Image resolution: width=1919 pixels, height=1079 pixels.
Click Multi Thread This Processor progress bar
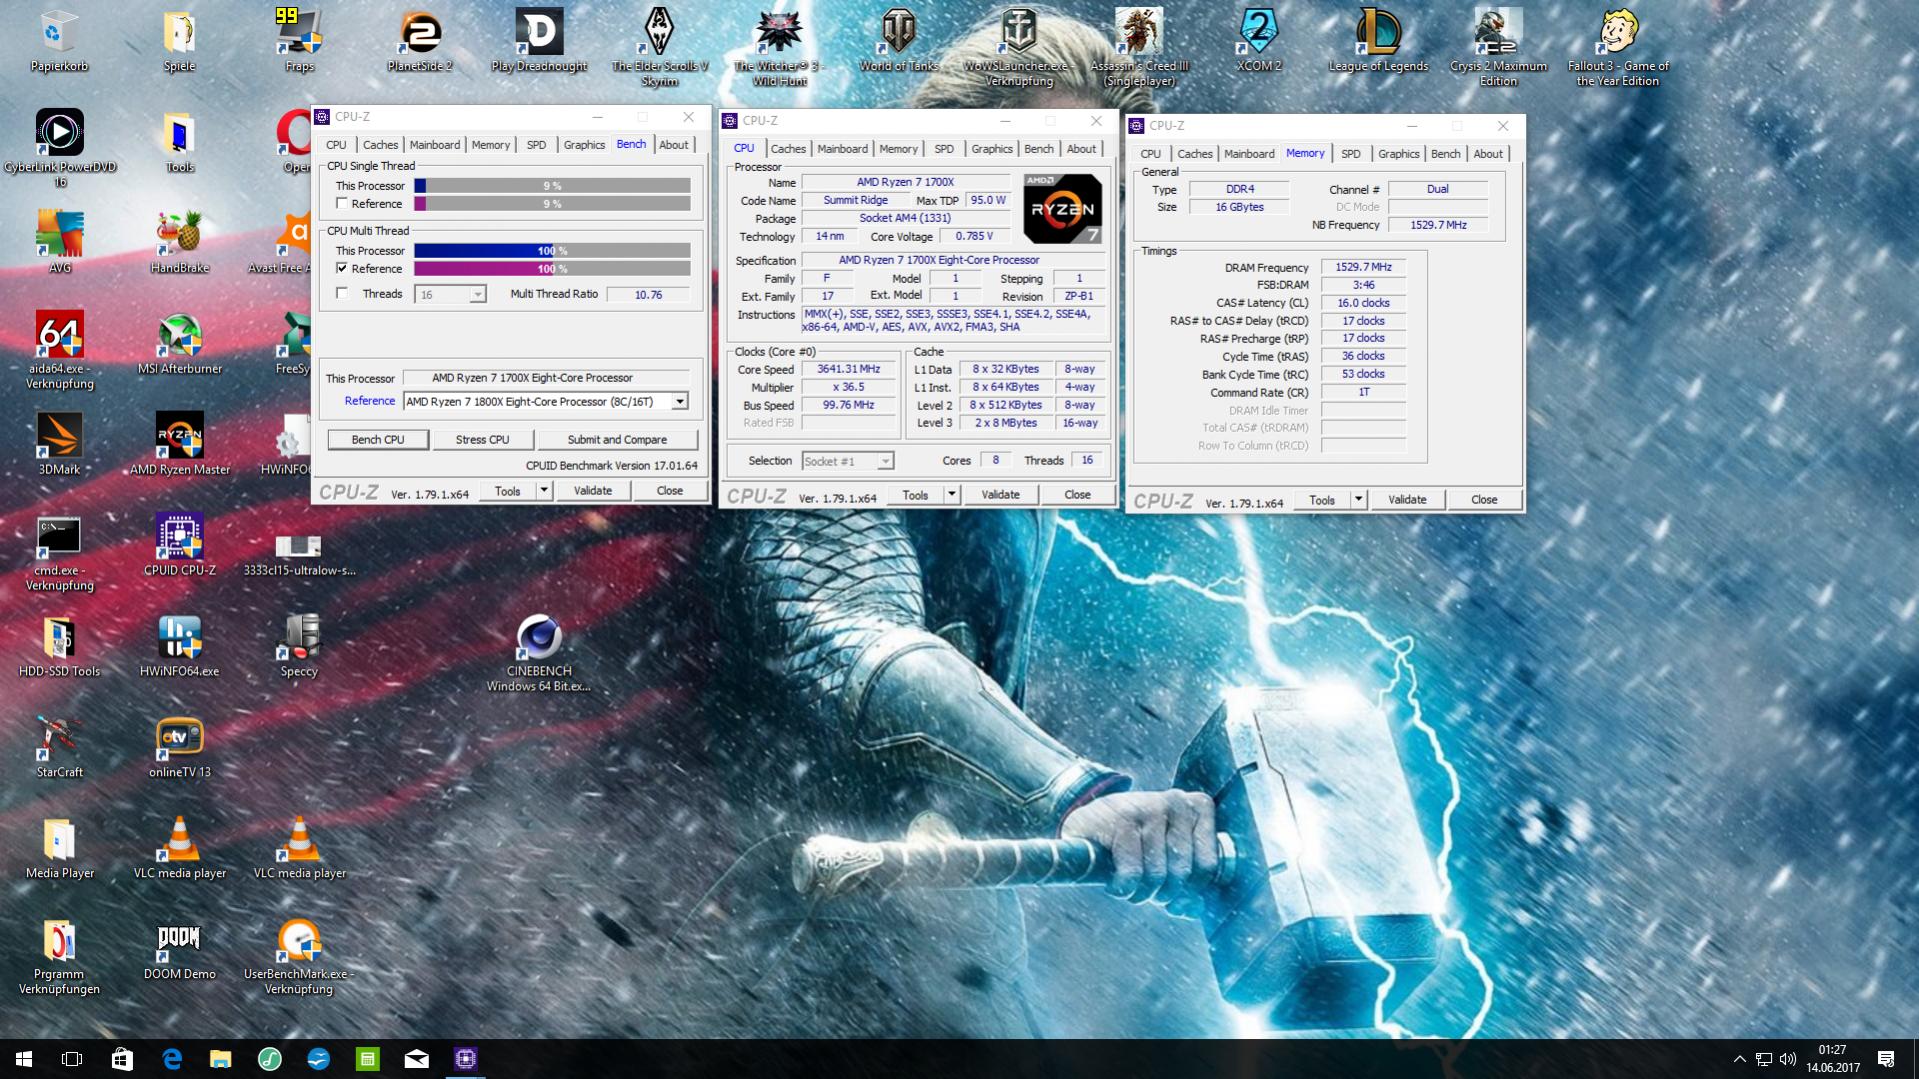pos(552,250)
